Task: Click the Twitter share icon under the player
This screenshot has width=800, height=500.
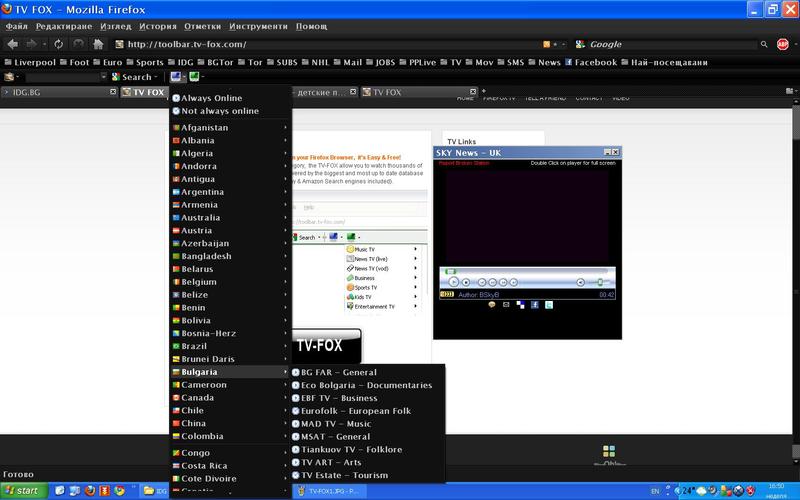Action: pos(549,305)
